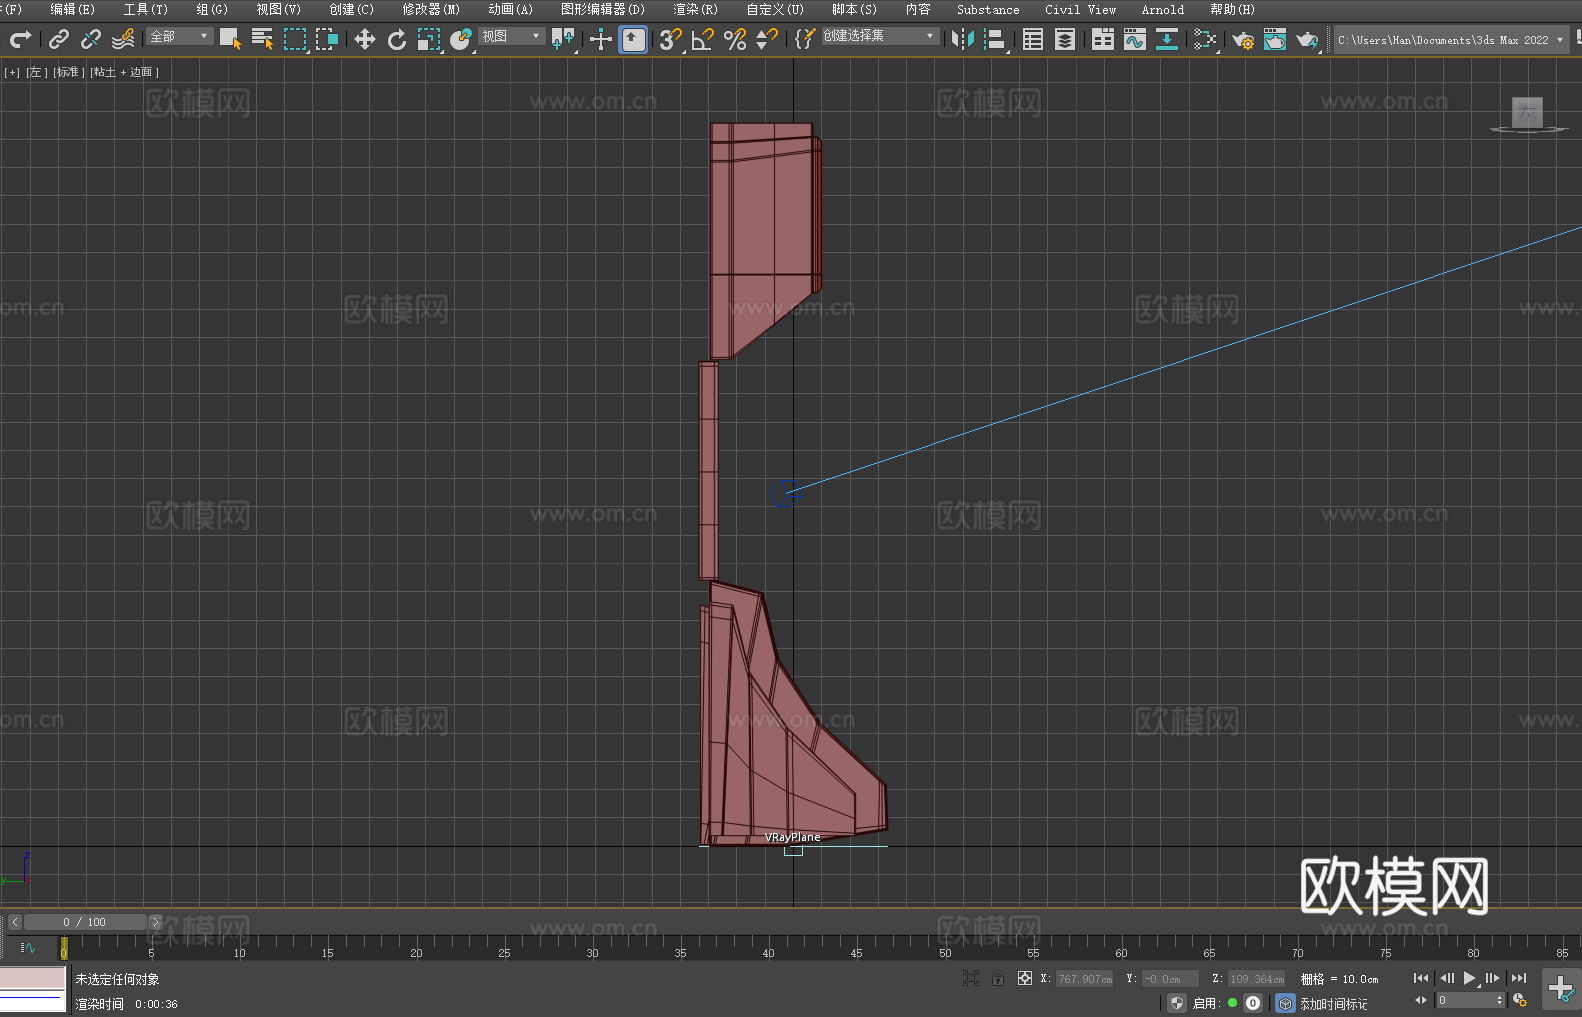Open viewport [+] general menu
The width and height of the screenshot is (1582, 1017).
pyautogui.click(x=12, y=72)
